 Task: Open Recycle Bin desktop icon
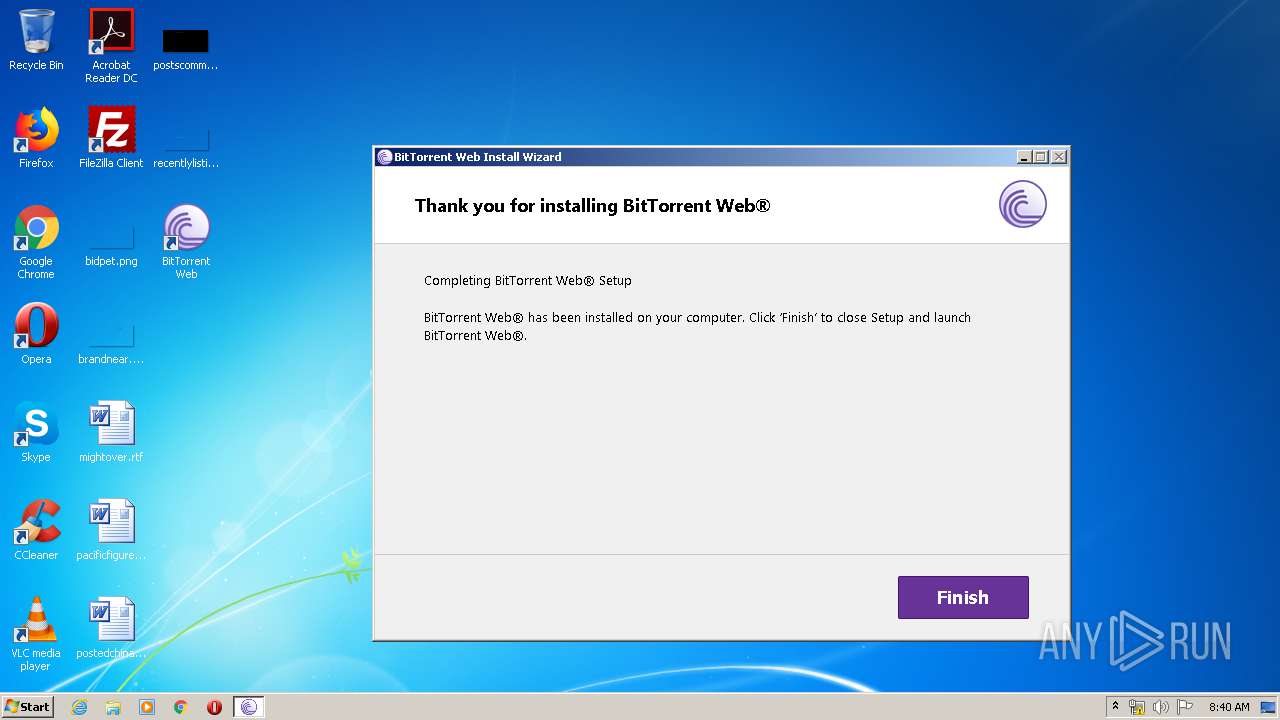[x=36, y=40]
